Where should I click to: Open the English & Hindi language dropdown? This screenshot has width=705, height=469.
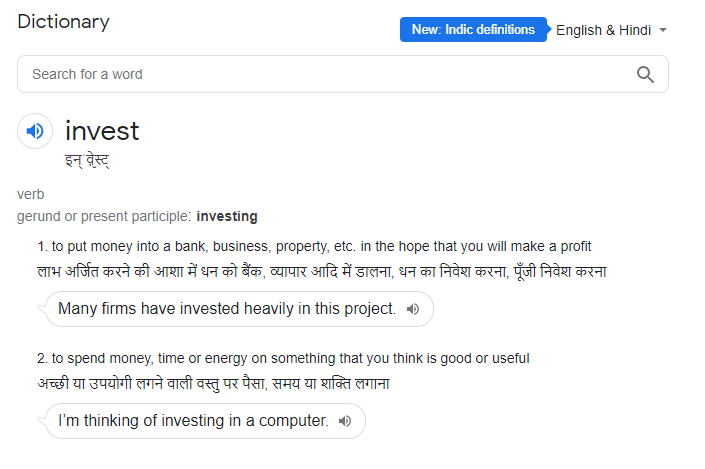tap(611, 30)
